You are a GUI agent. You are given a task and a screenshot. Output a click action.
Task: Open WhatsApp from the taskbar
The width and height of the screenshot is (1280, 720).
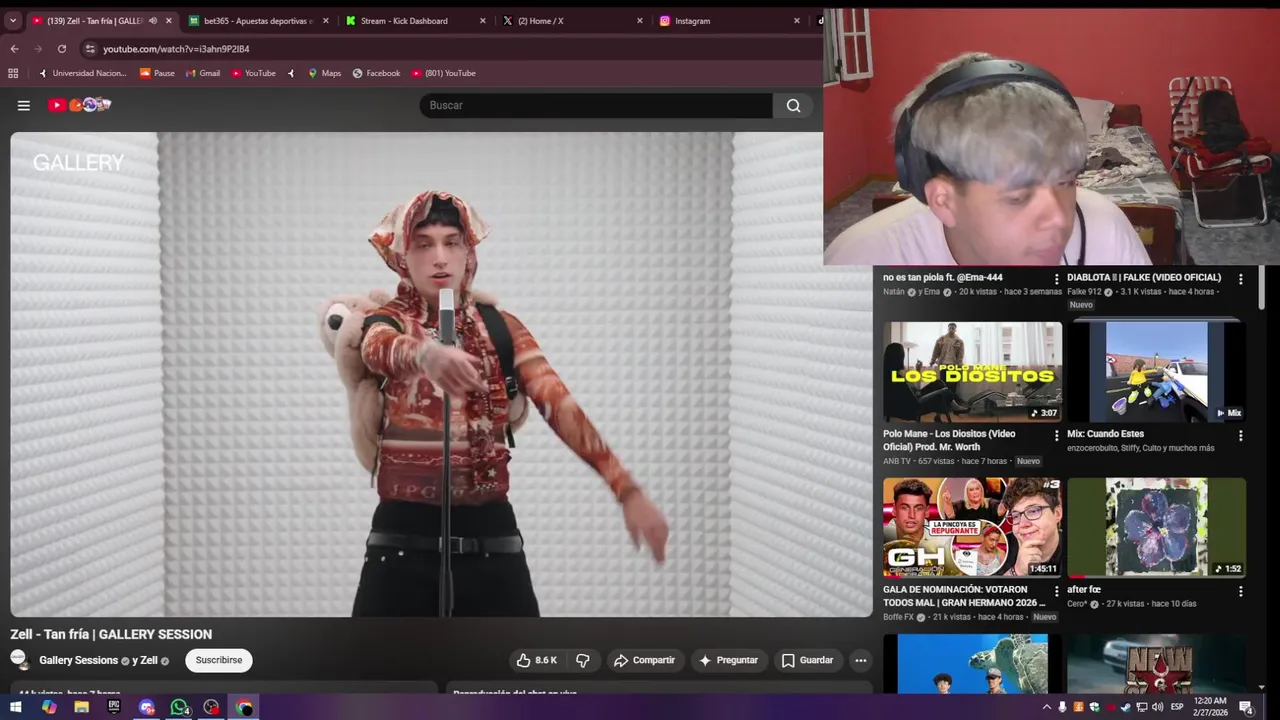click(x=179, y=707)
